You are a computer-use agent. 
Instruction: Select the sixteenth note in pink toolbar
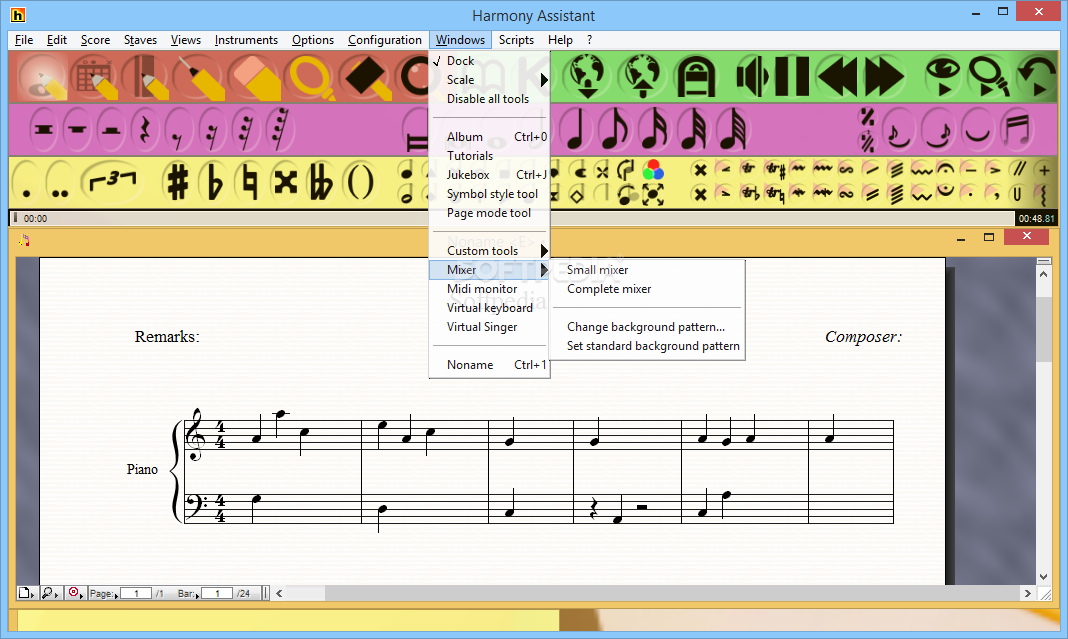pos(653,129)
